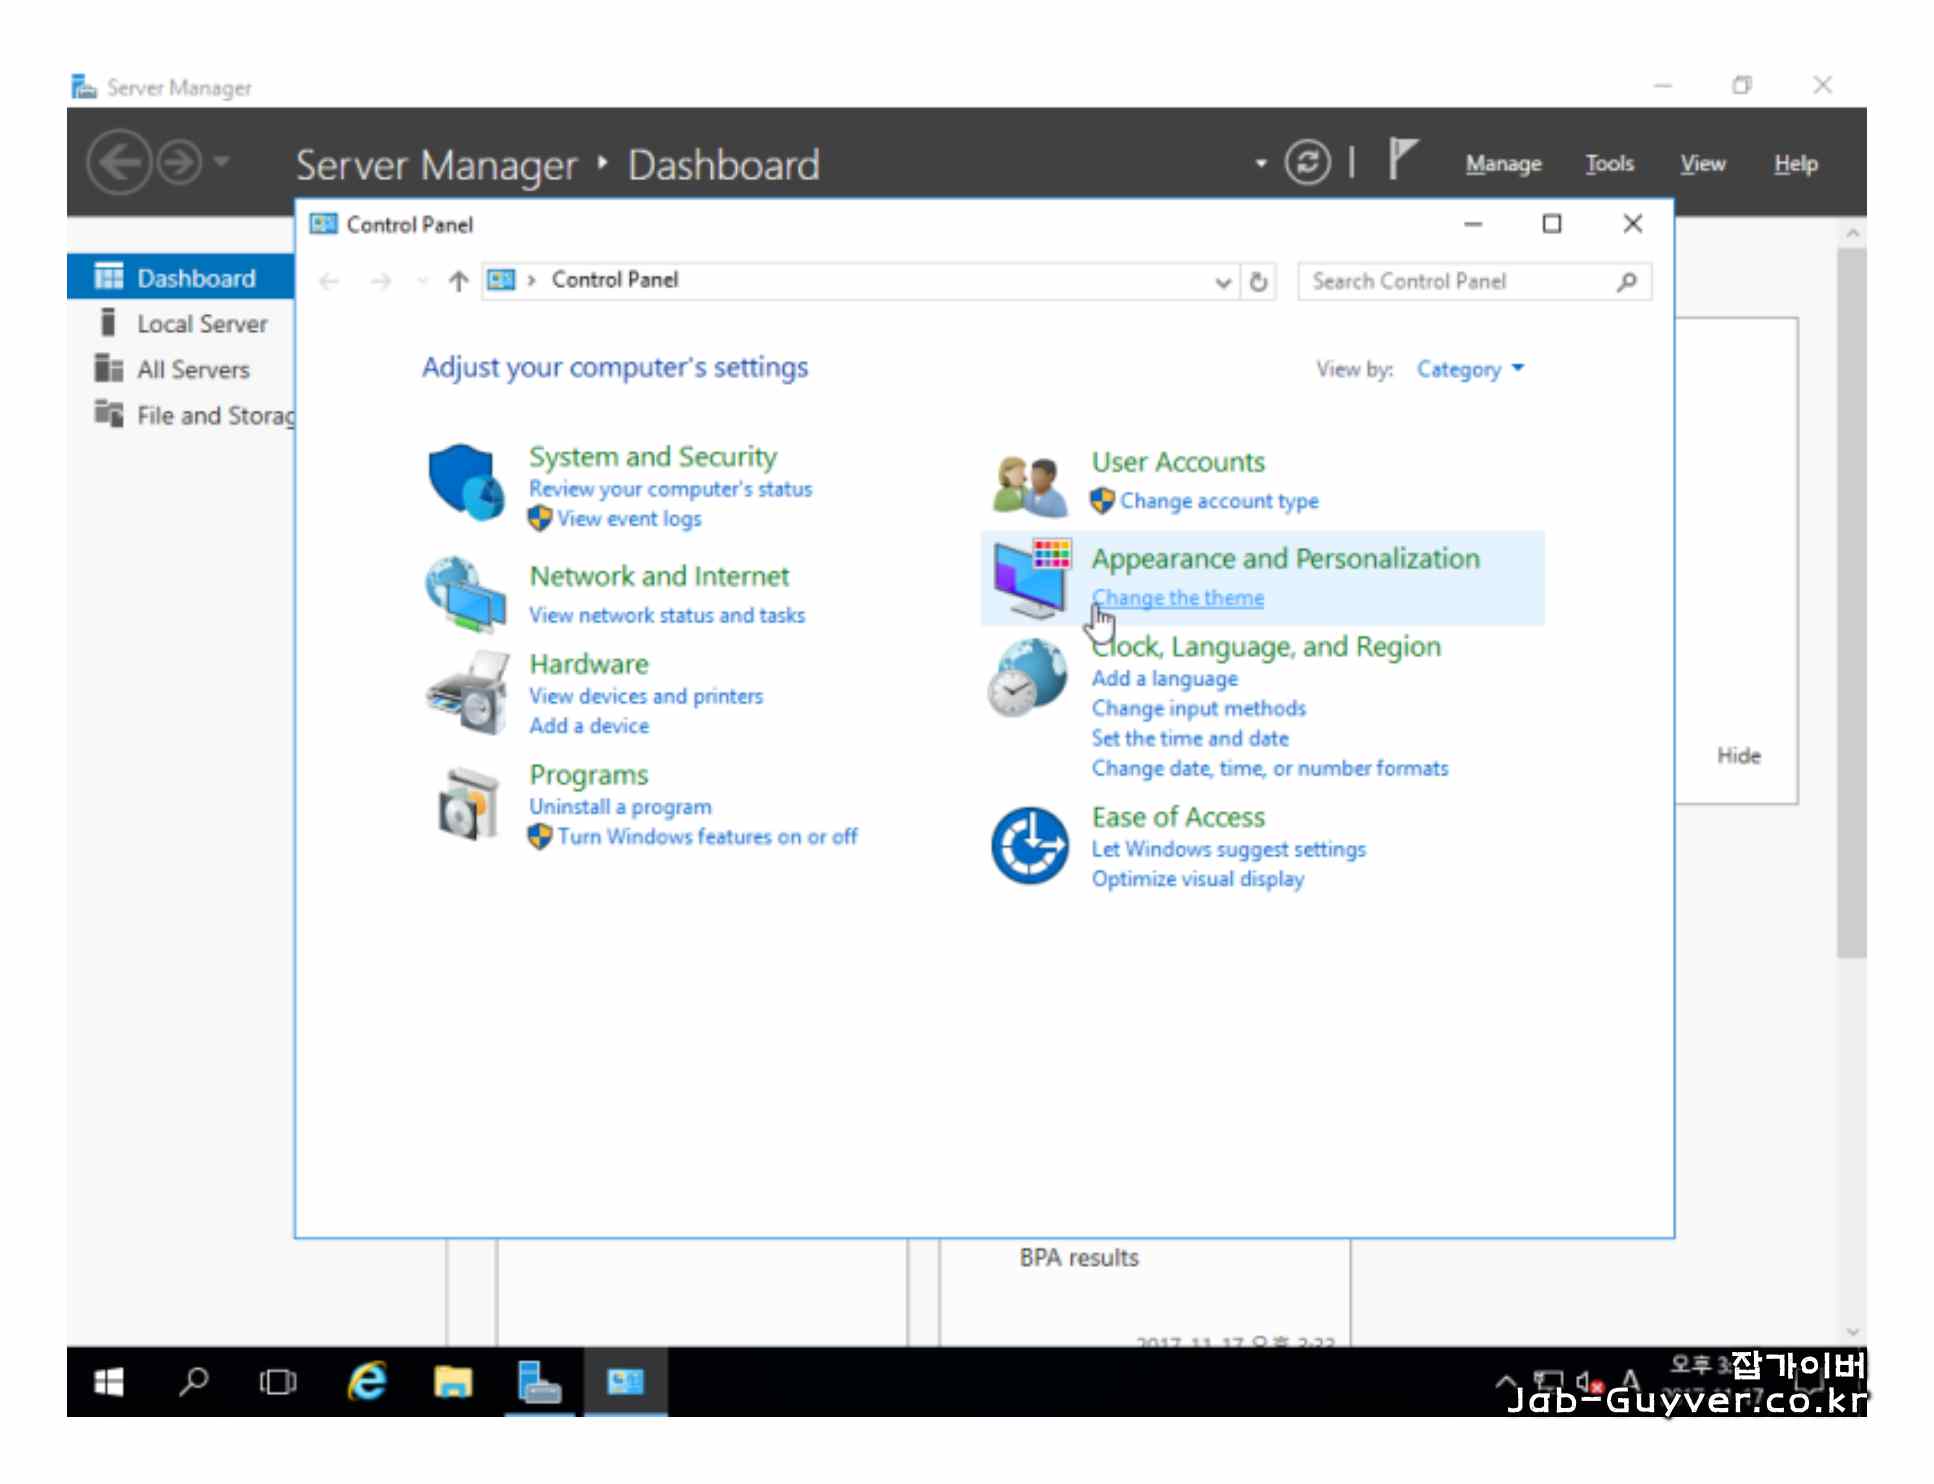Open the Ease of Access icon
Image resolution: width=1934 pixels, height=1484 pixels.
pyautogui.click(x=1029, y=846)
